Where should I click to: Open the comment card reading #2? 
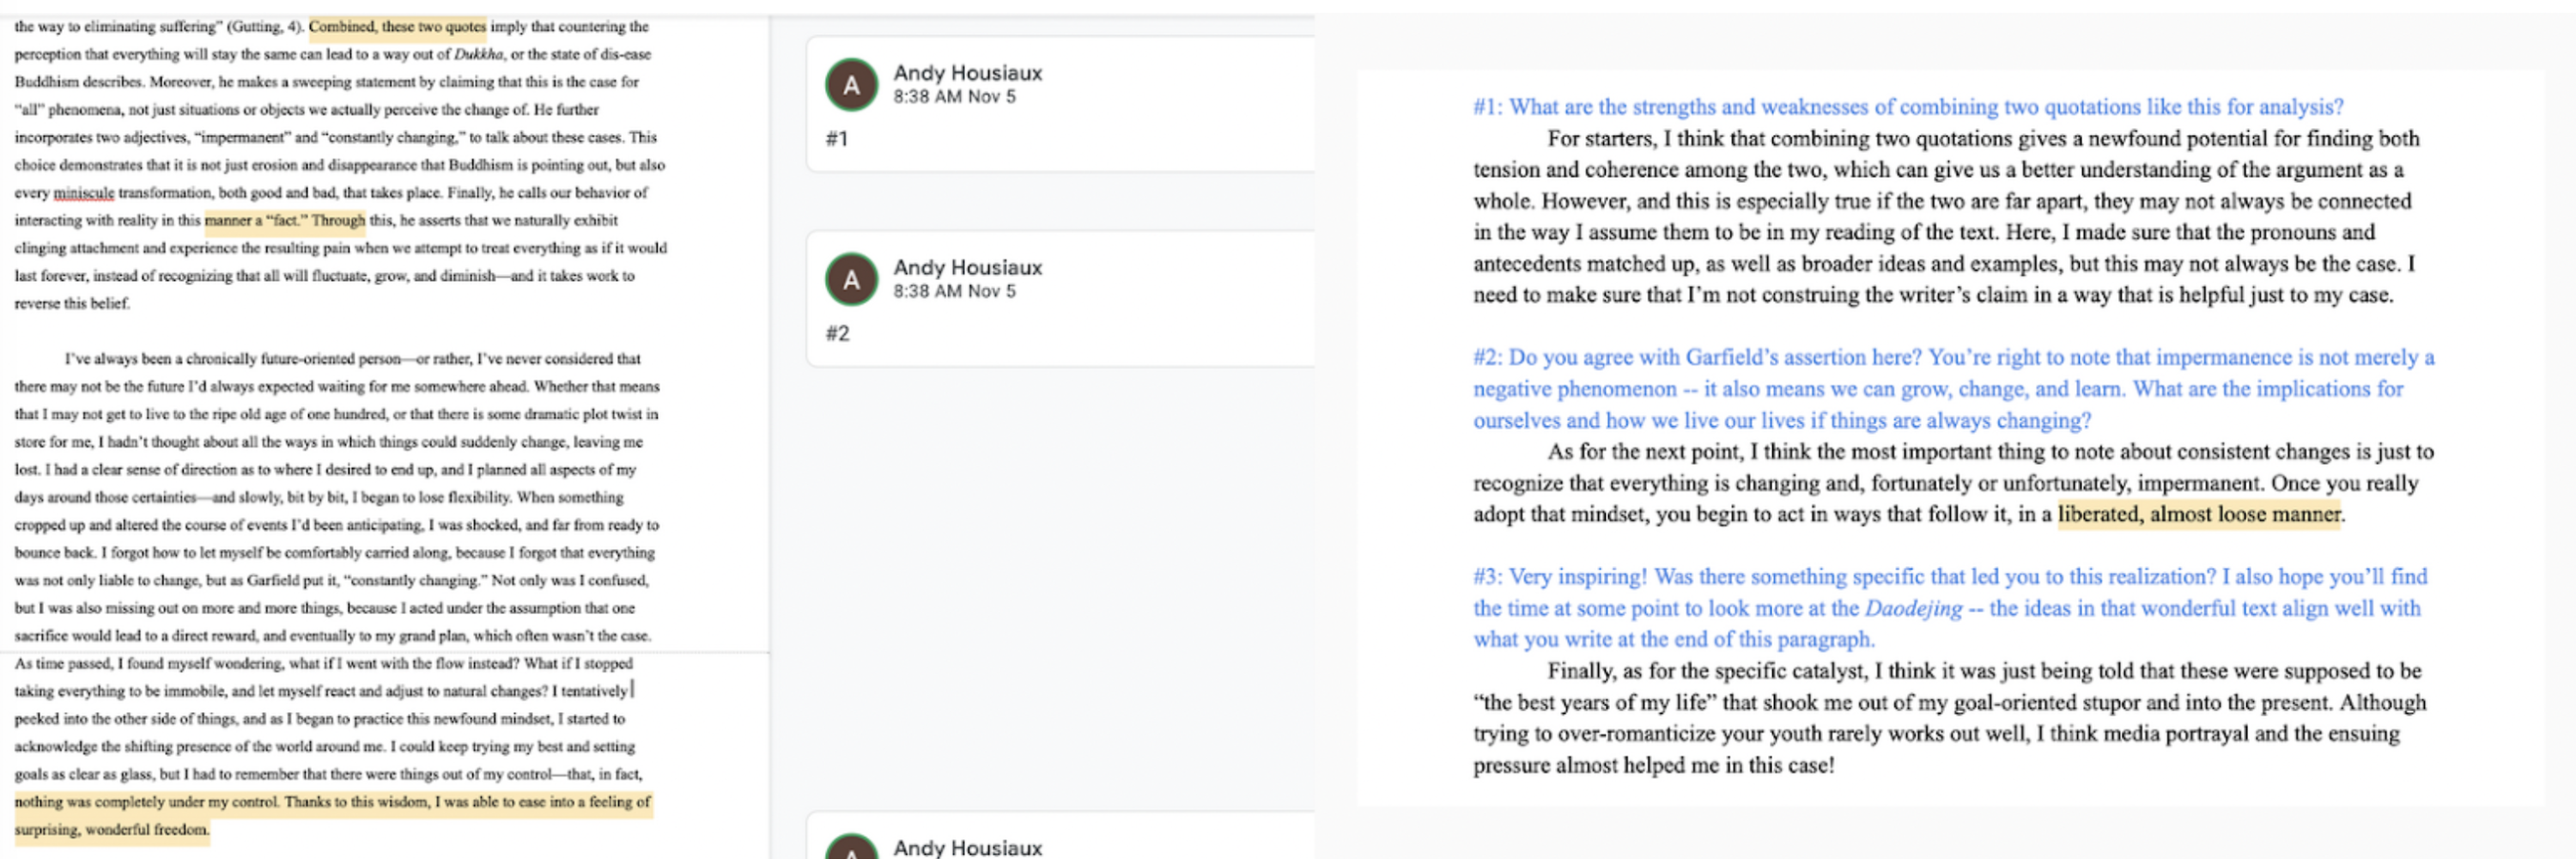[1060, 333]
